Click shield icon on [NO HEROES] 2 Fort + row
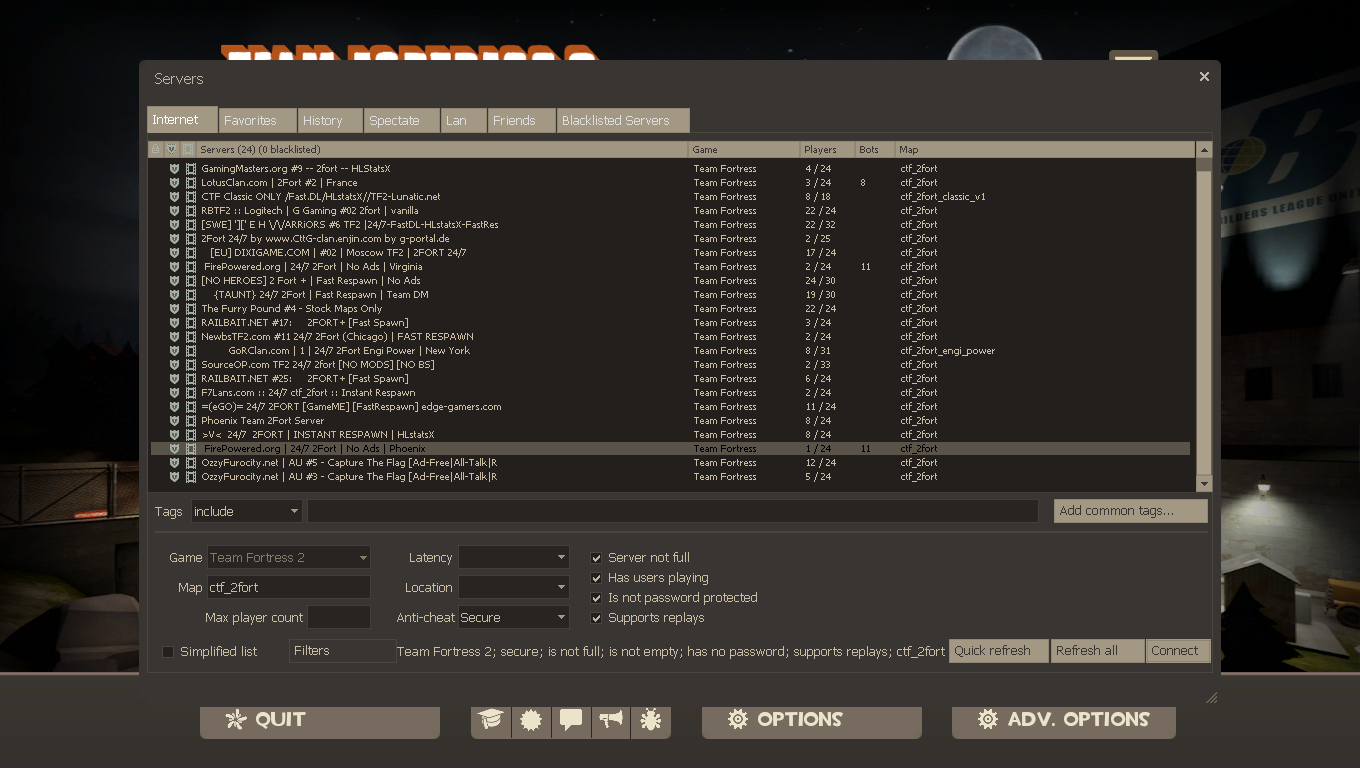 coord(174,281)
